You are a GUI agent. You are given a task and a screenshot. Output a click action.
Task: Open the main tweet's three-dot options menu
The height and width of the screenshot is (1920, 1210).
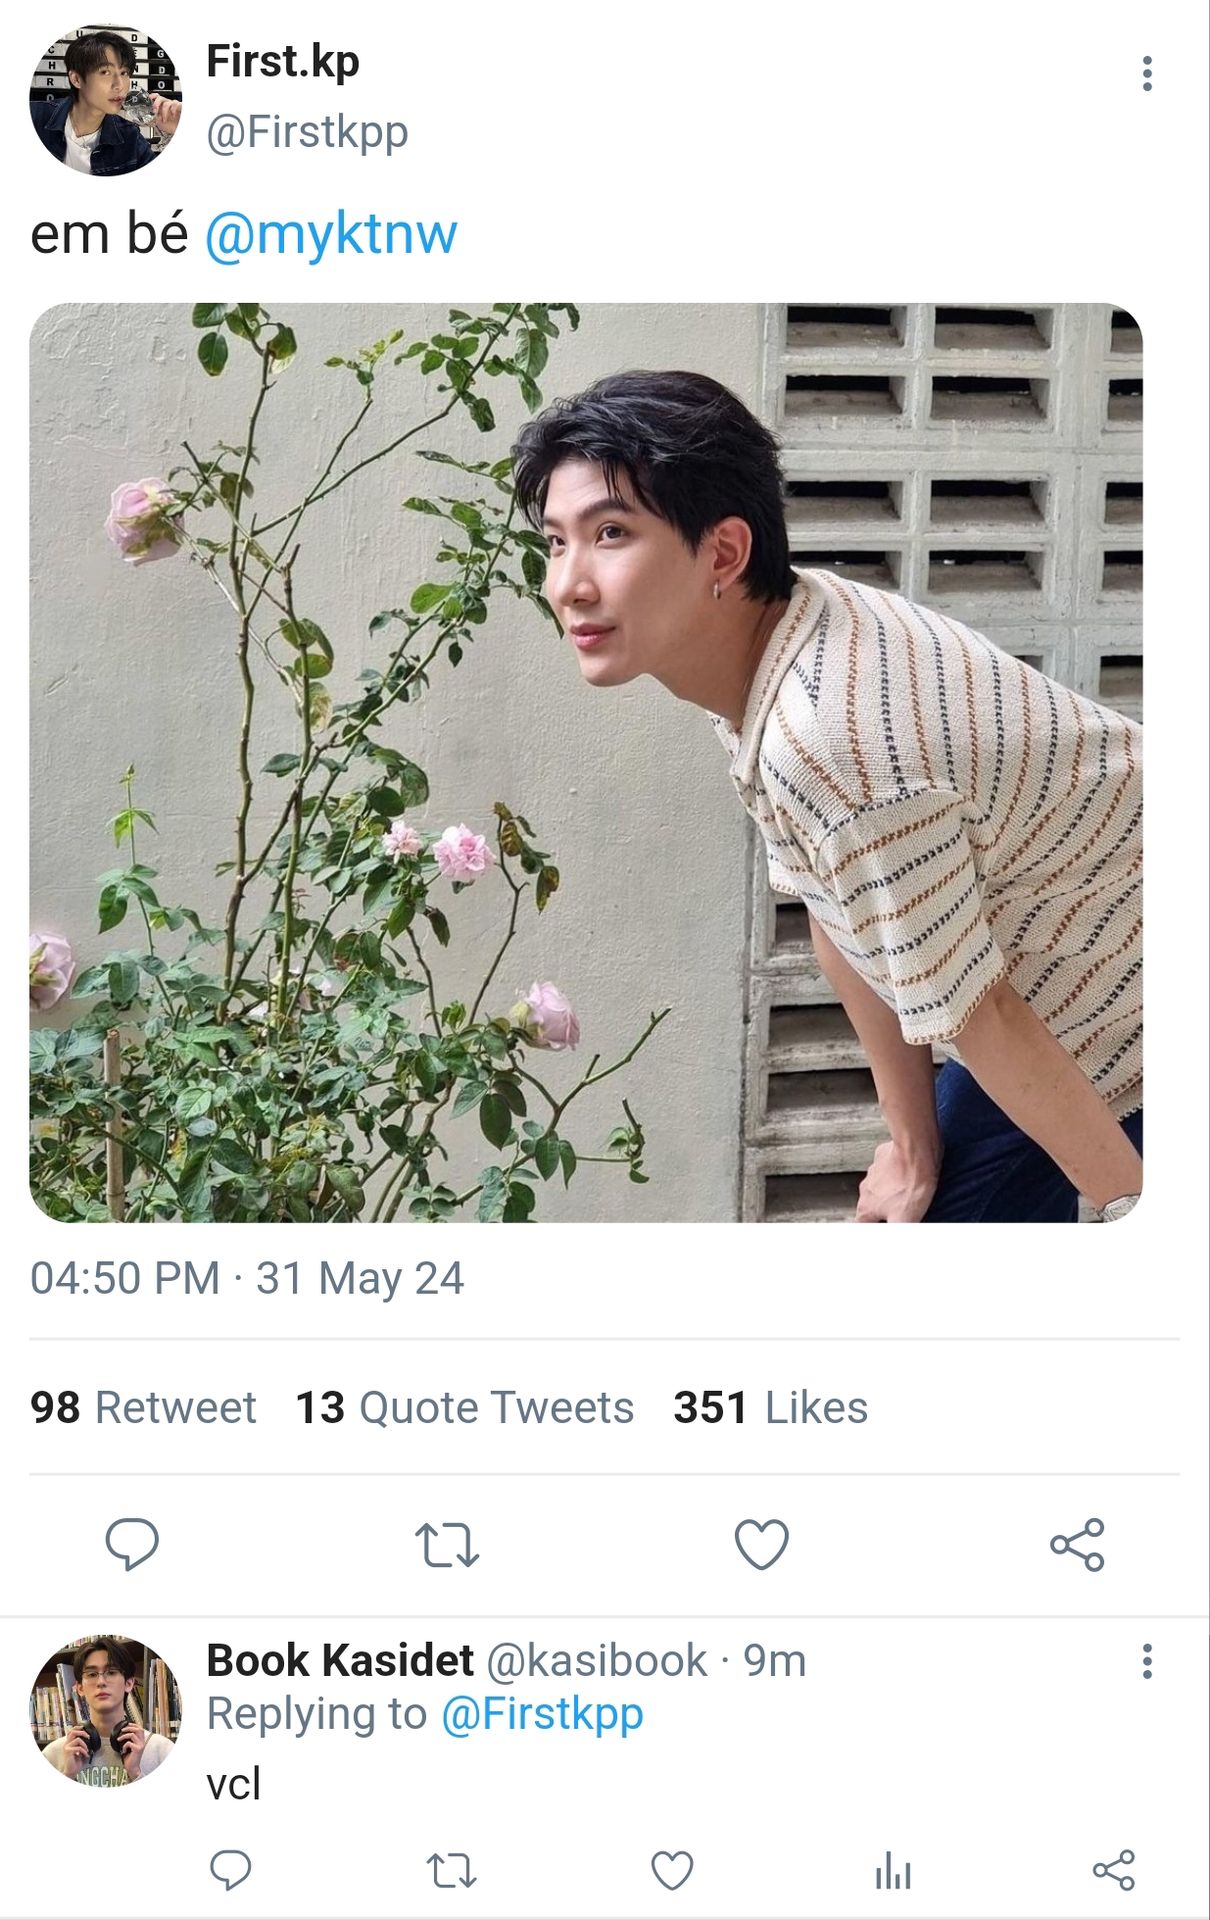point(1146,73)
